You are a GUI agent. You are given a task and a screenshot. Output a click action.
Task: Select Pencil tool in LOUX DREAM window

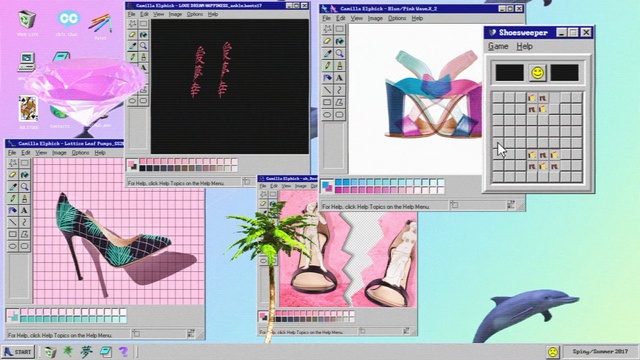[x=132, y=57]
